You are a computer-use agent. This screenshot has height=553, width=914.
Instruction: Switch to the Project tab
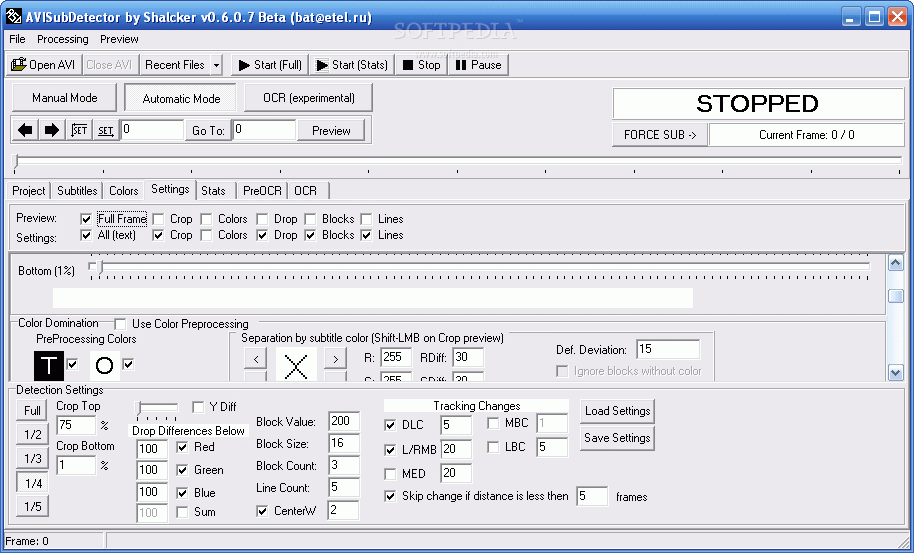(29, 191)
